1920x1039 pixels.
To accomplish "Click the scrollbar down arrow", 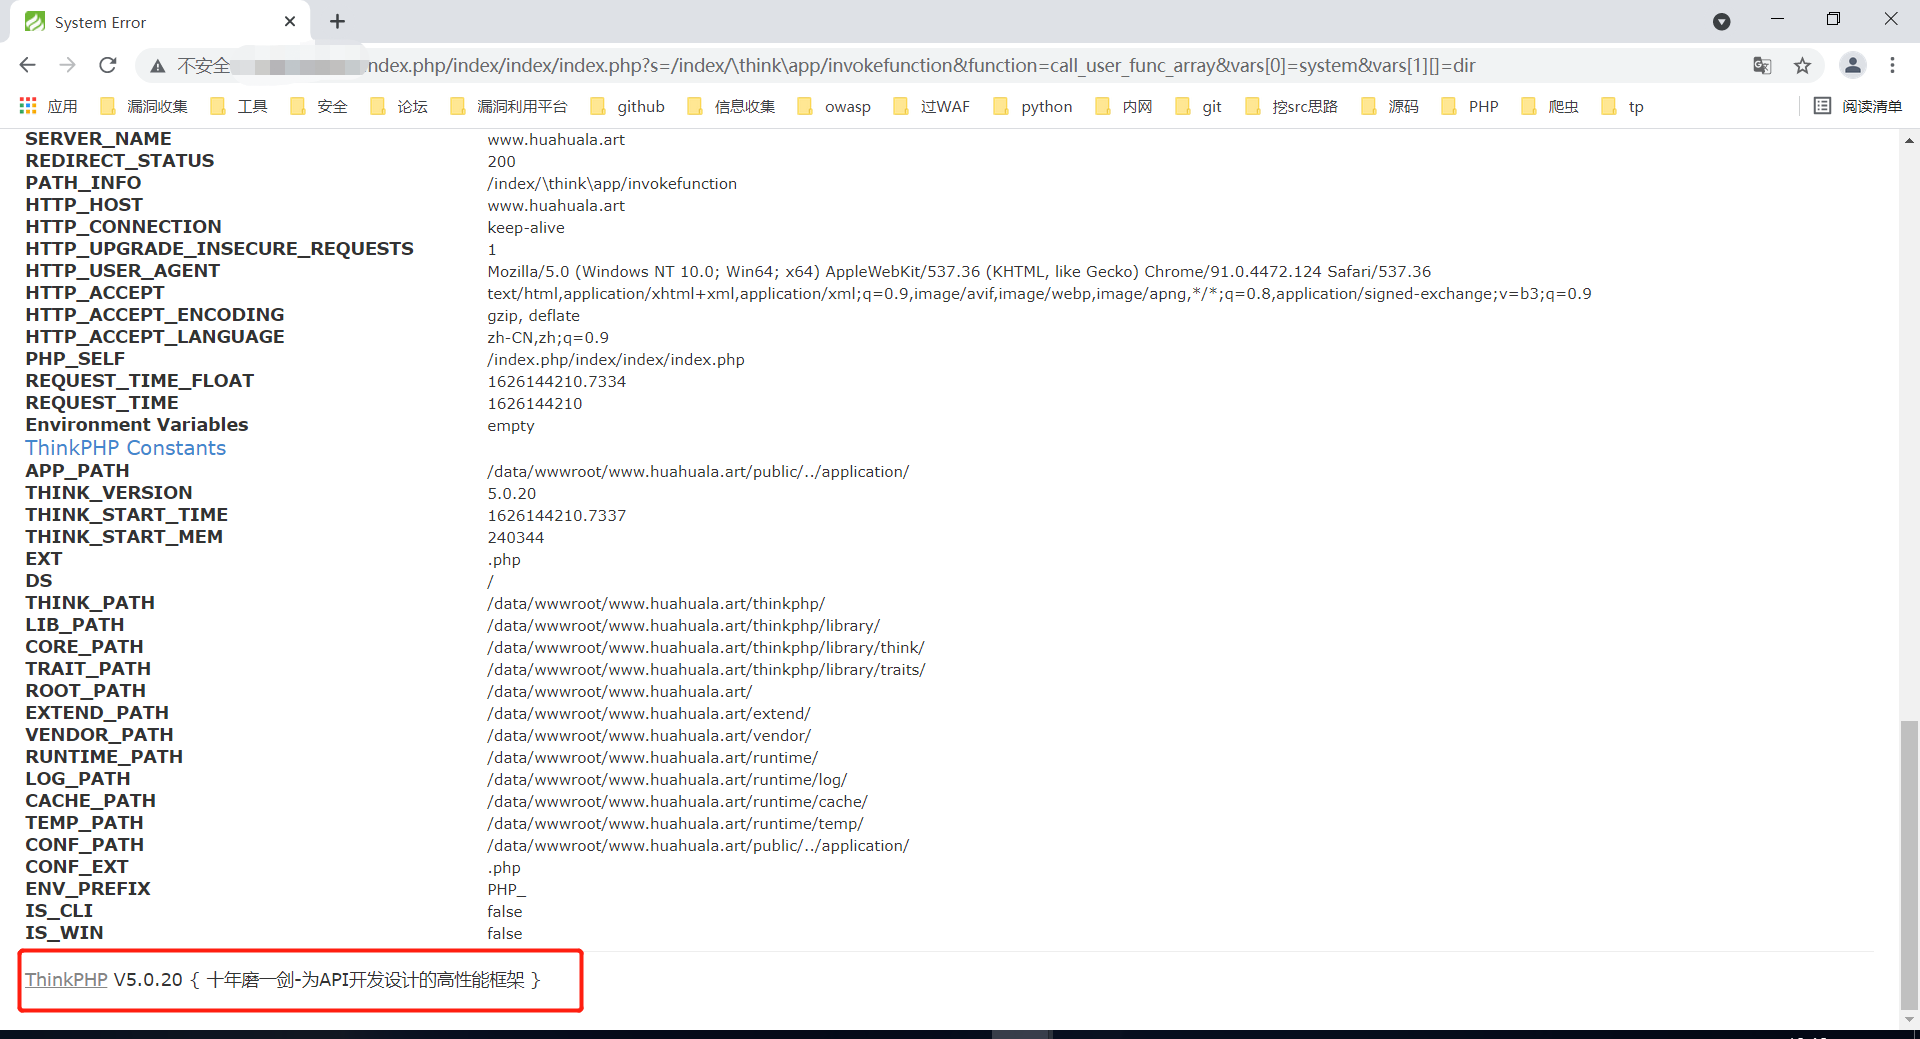I will point(1909,1020).
